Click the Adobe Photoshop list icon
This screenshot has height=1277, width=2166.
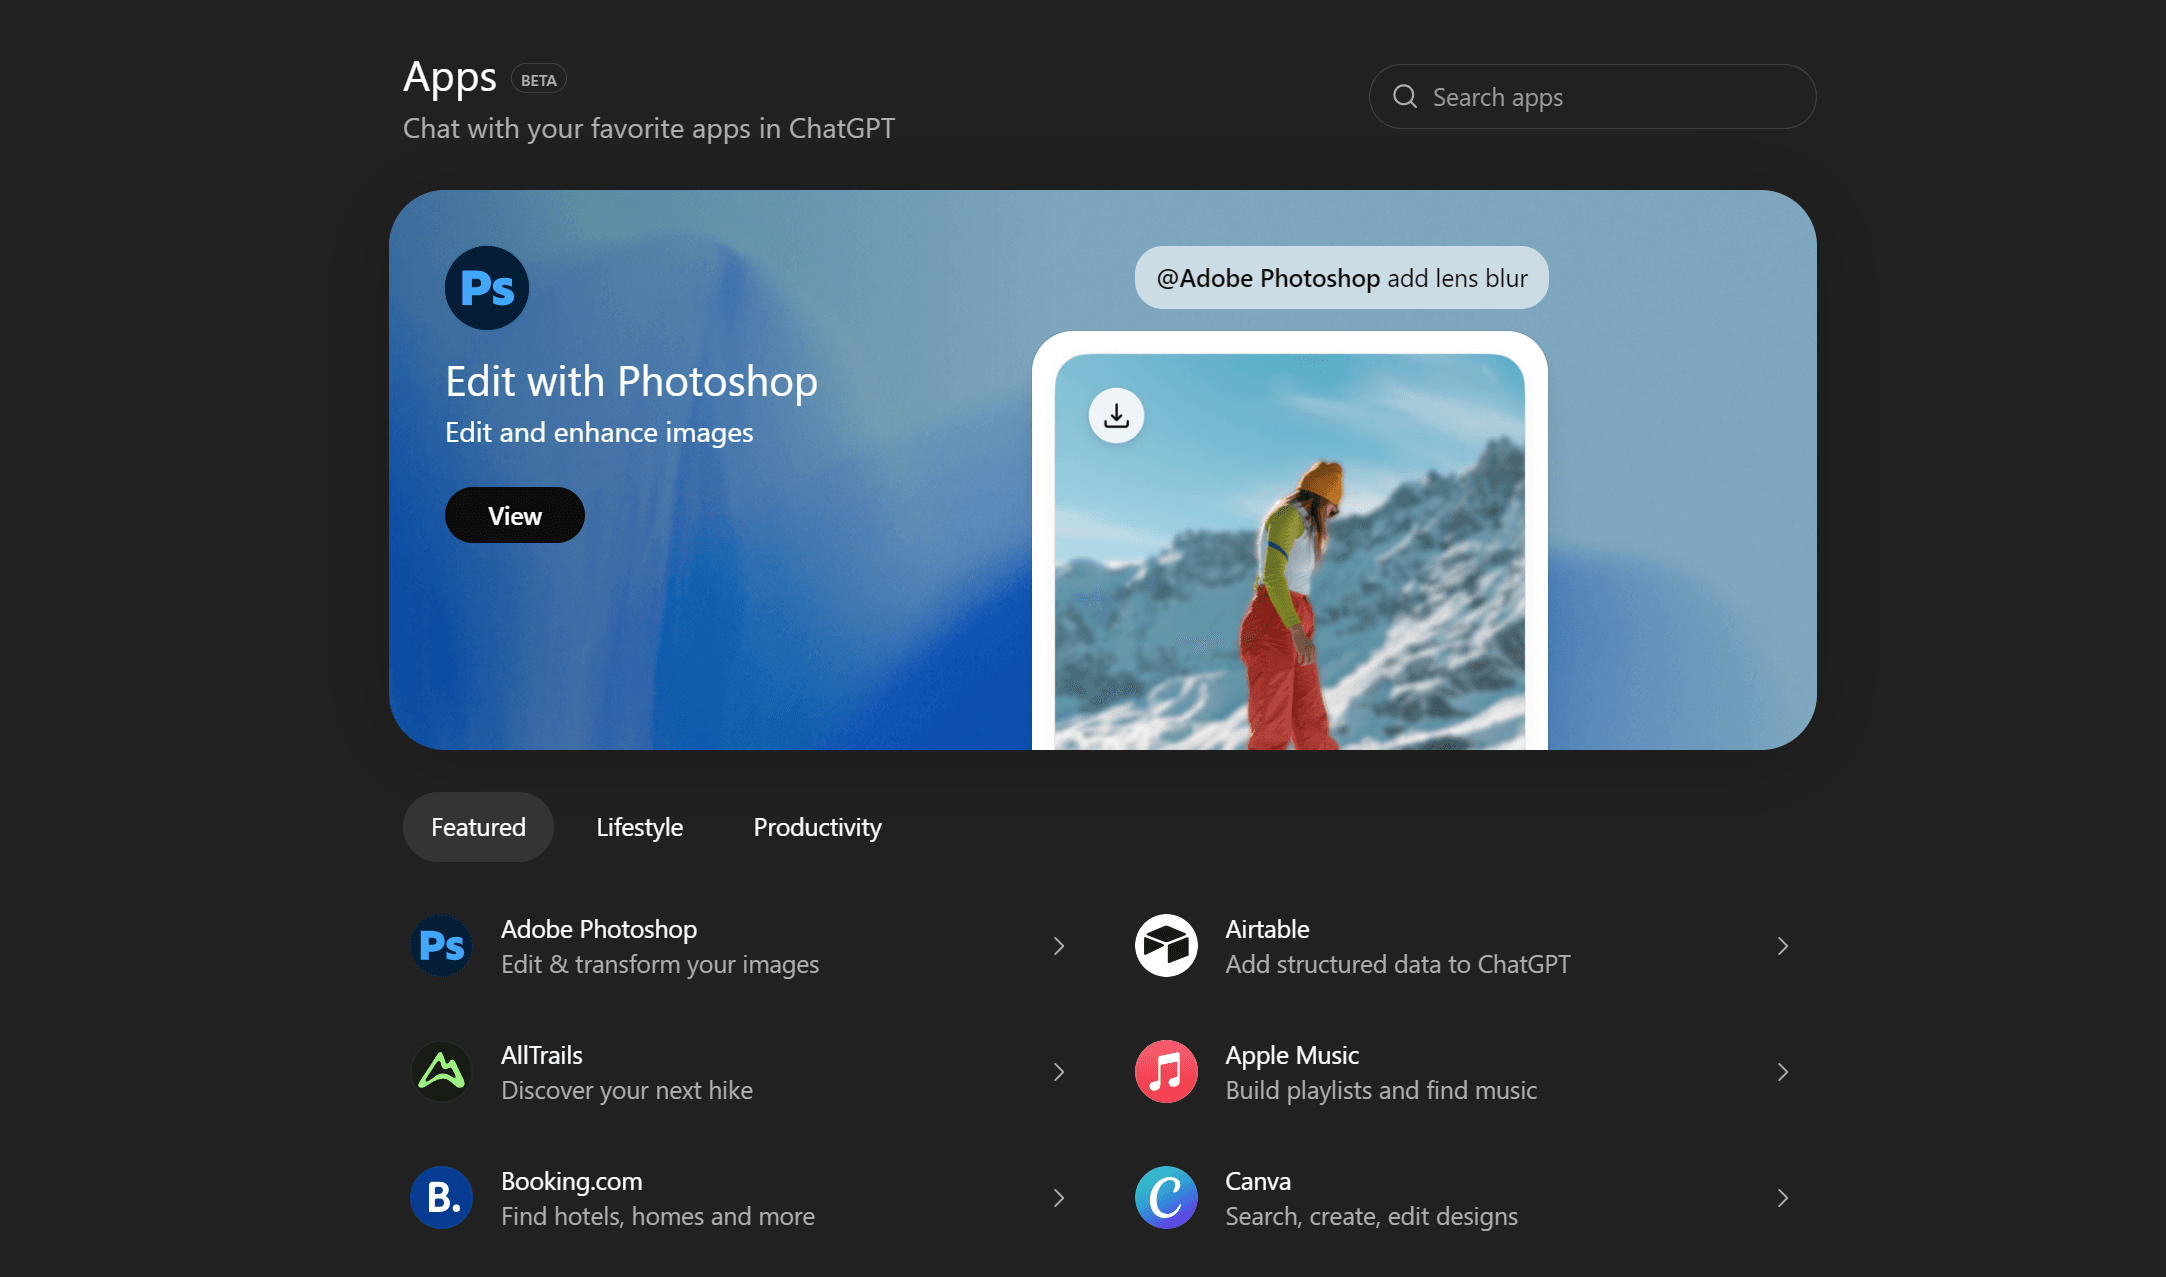[441, 946]
